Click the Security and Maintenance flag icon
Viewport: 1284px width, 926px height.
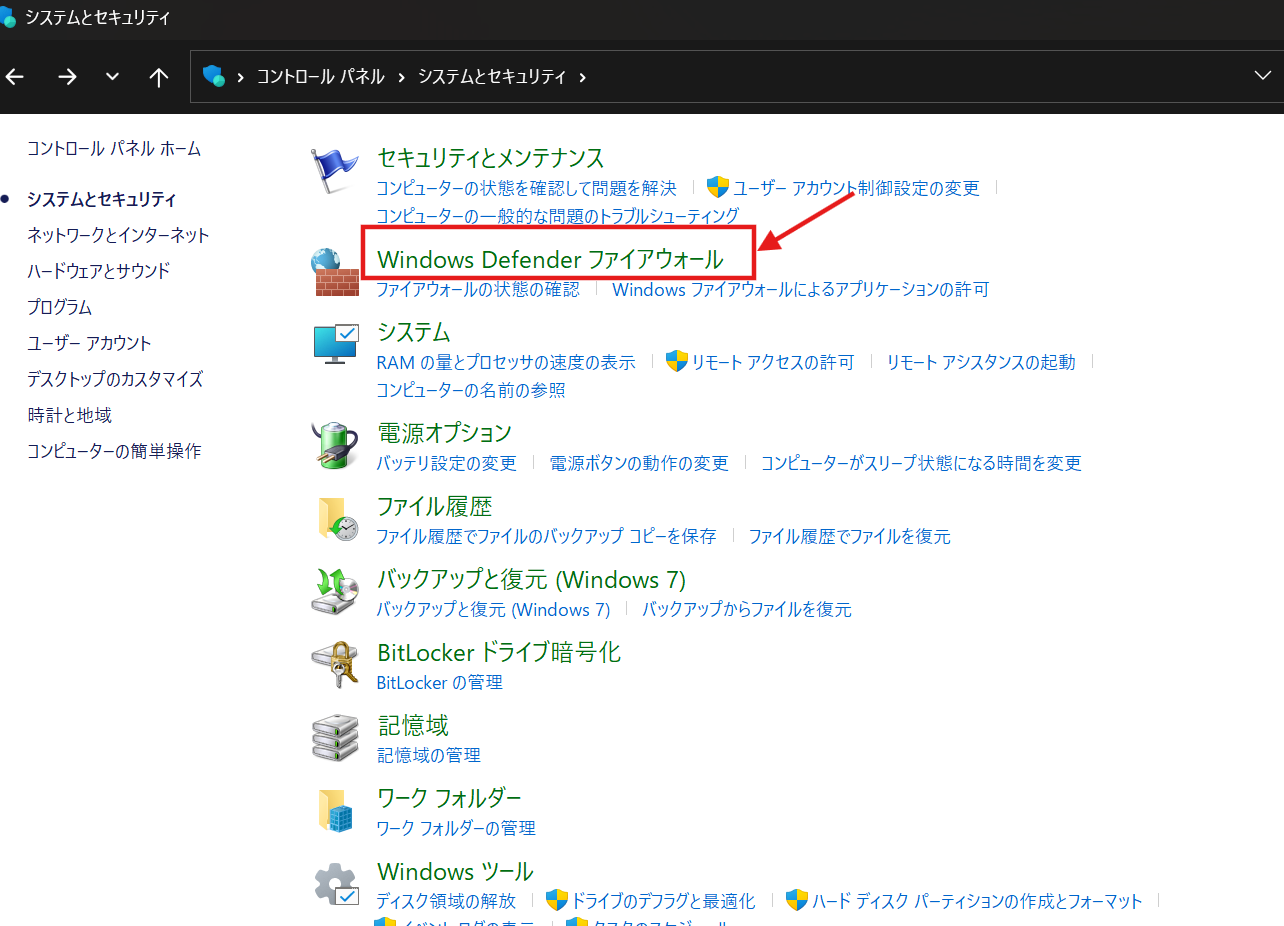point(334,171)
